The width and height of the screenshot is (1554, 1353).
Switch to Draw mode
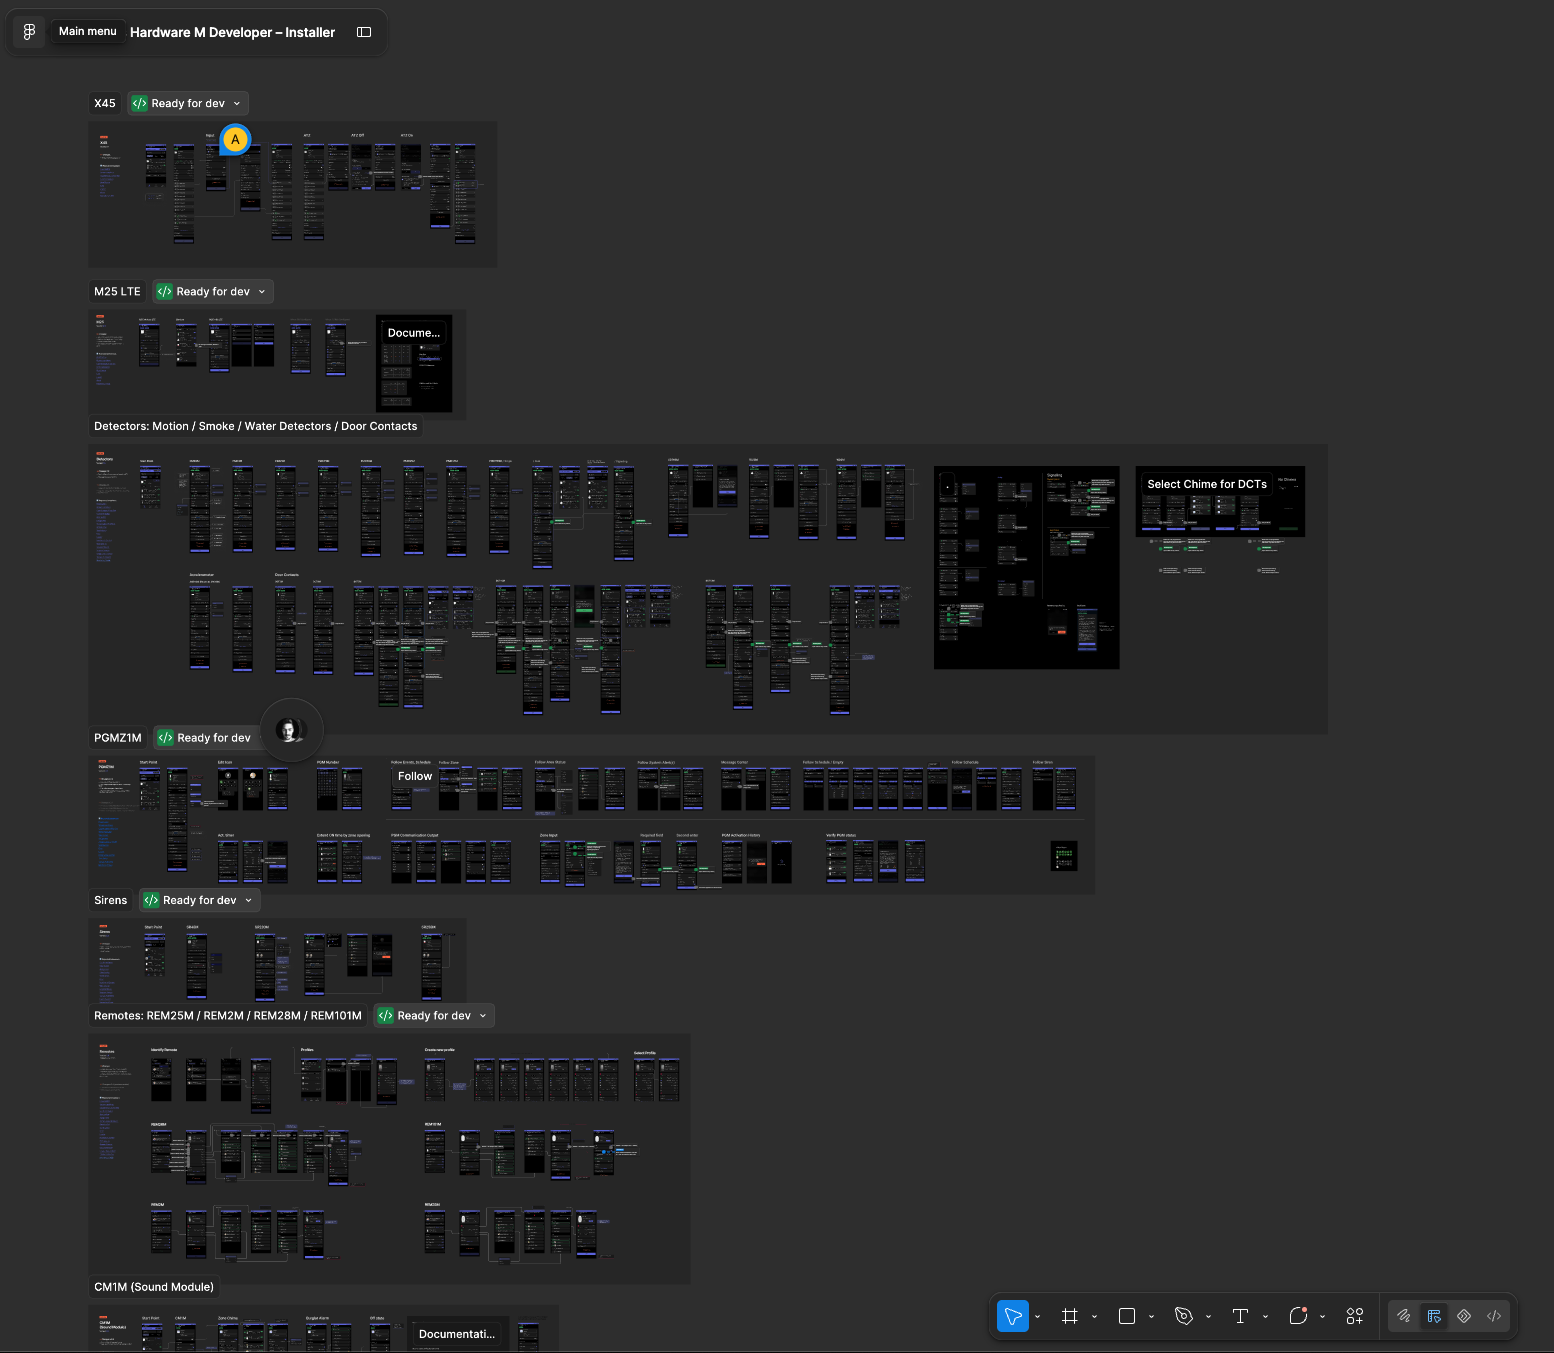1404,1316
